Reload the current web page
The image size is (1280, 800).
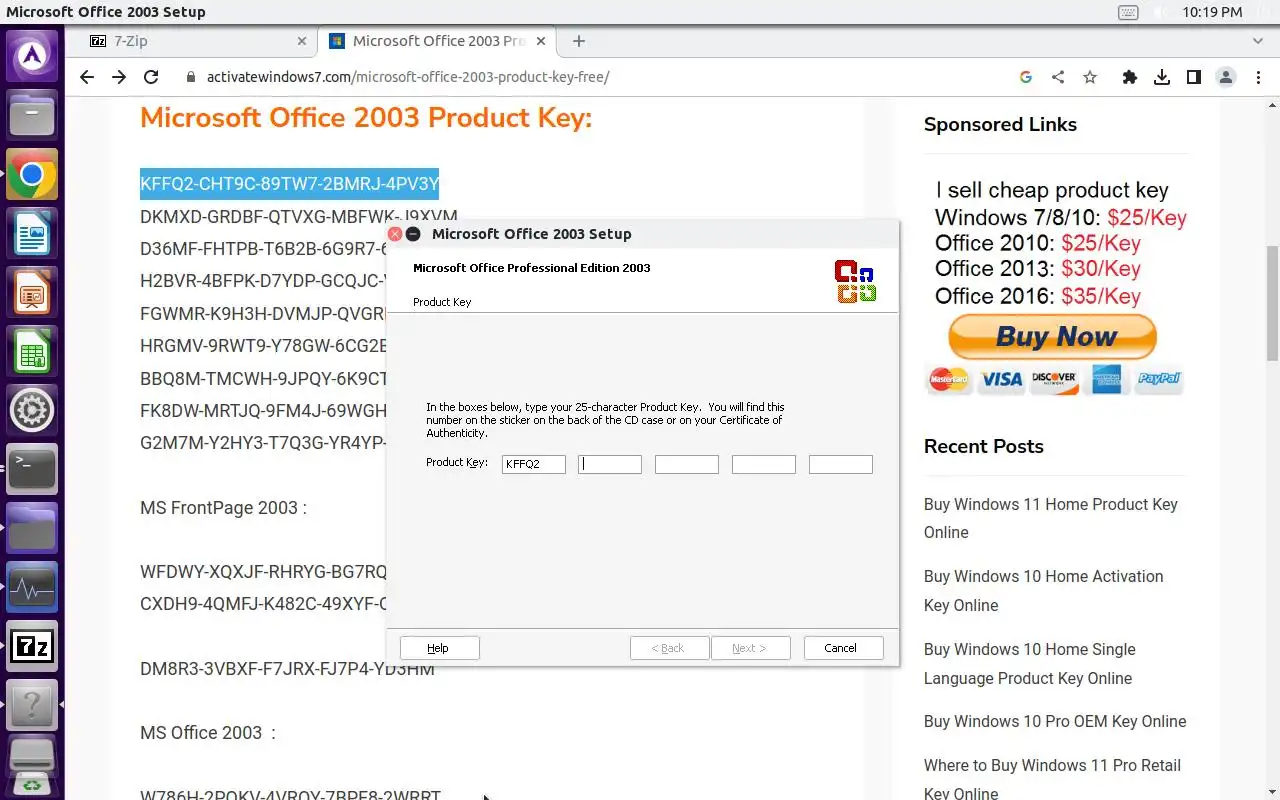tap(151, 77)
